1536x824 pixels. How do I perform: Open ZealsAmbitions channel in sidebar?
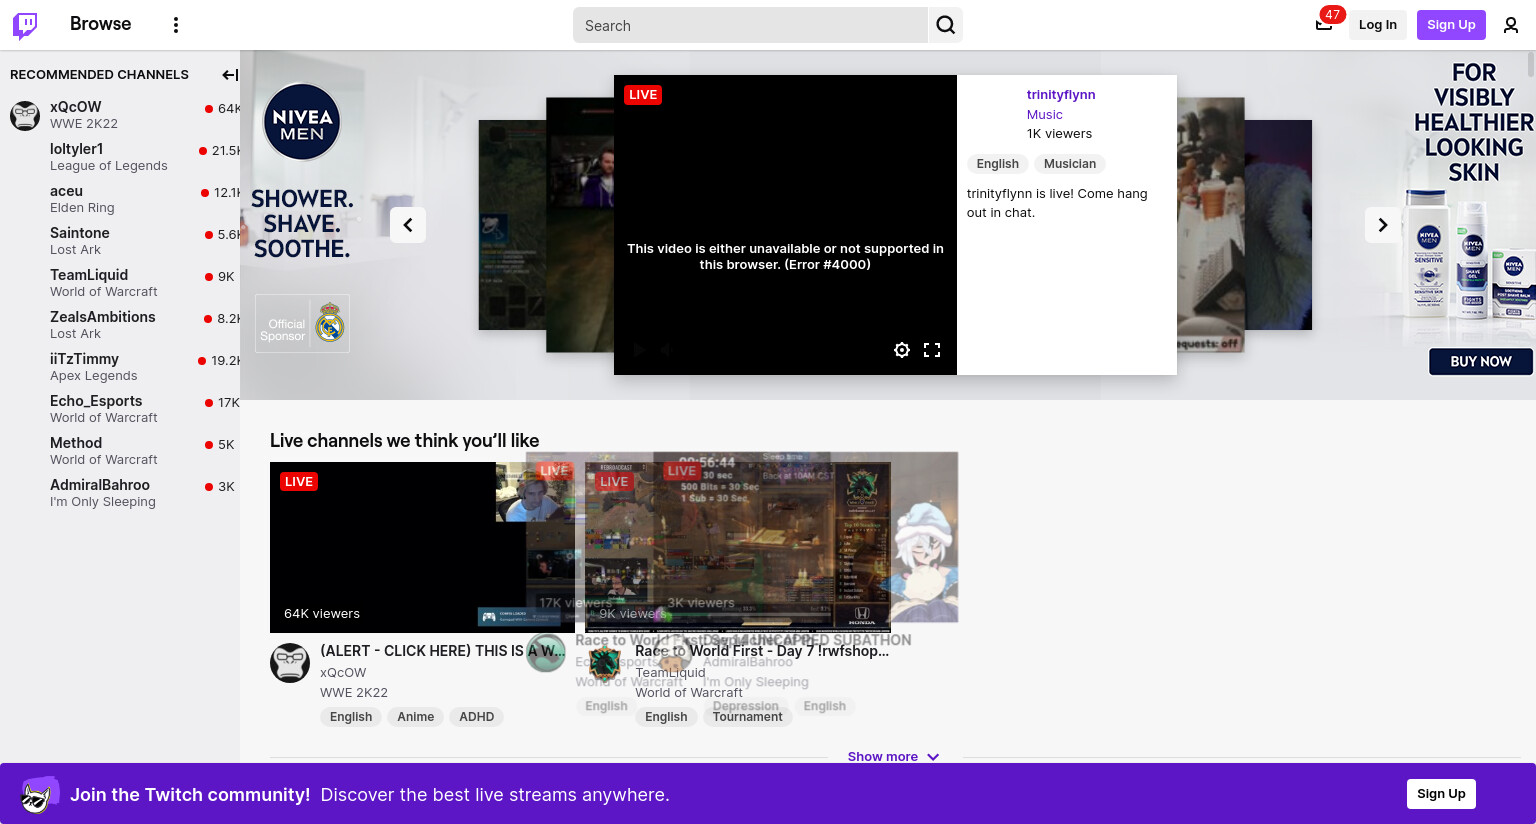click(x=120, y=325)
